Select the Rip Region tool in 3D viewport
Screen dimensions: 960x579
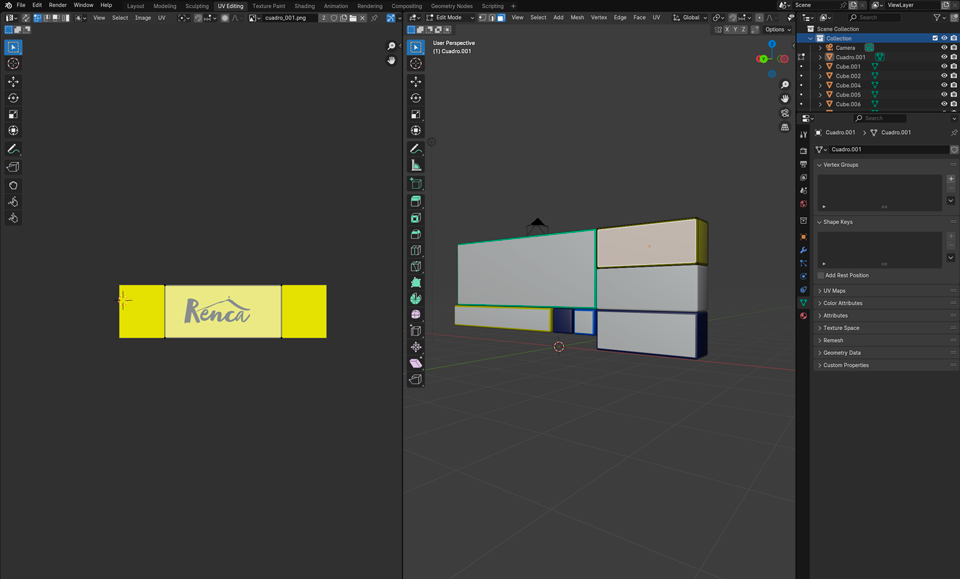click(x=416, y=379)
